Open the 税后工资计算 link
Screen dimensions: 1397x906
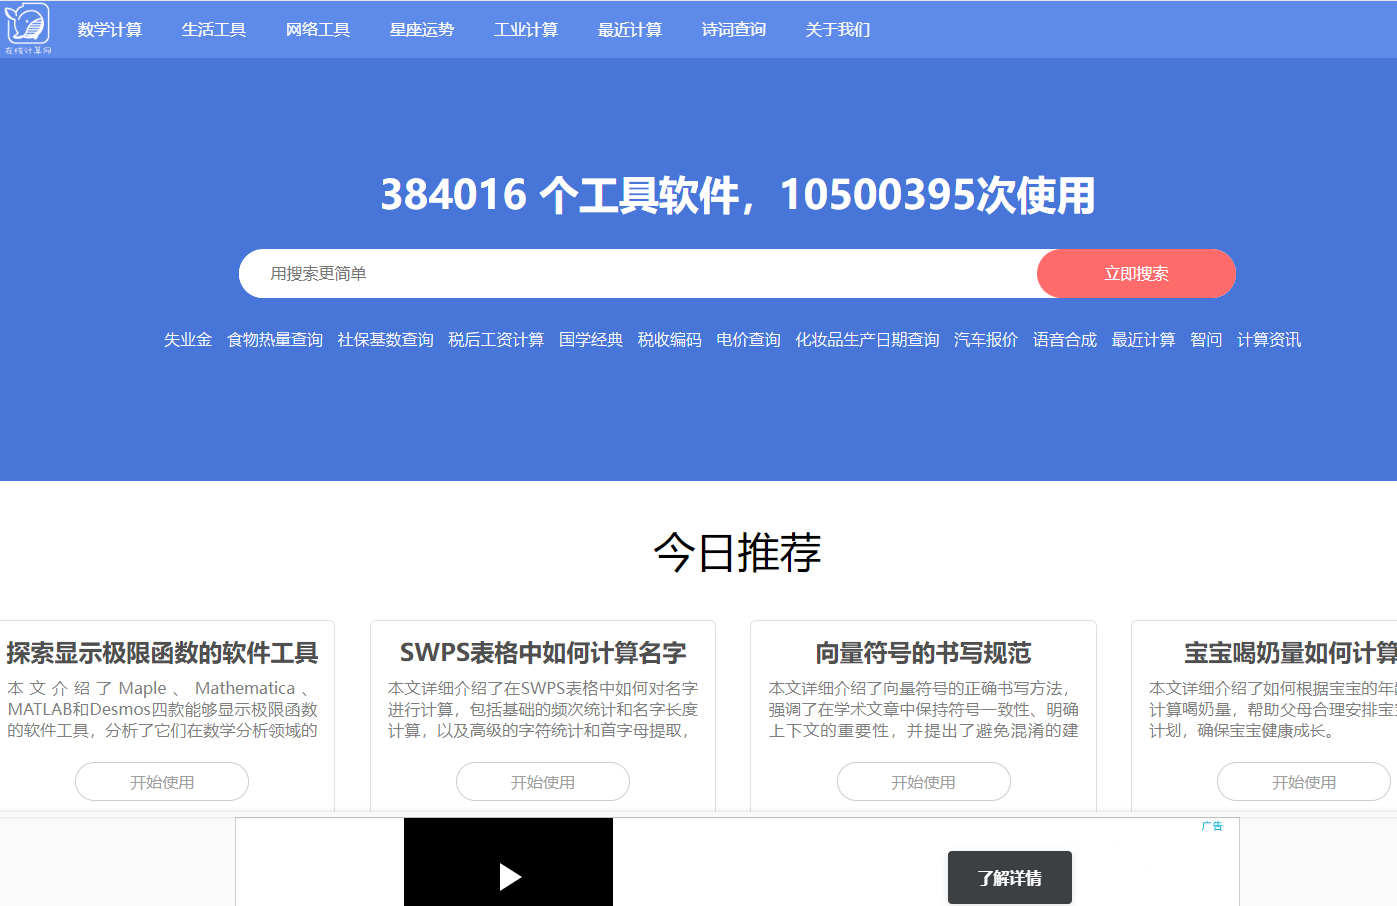[496, 340]
